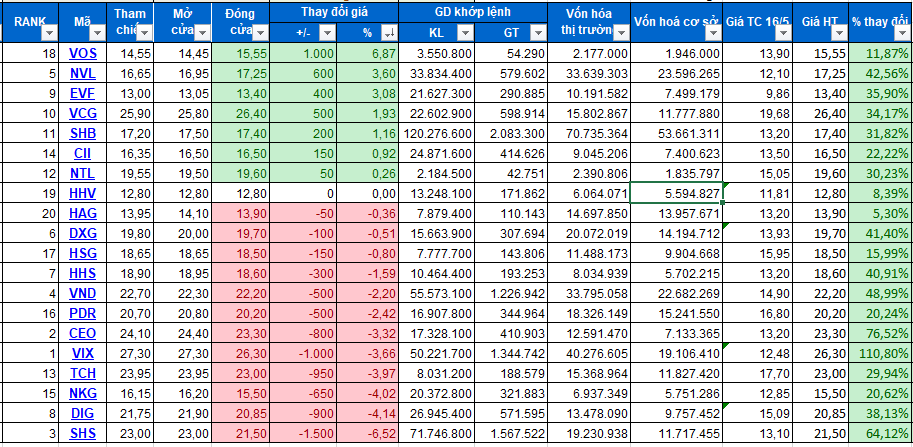Select the 110,80% cell in VIX row
Viewport: 913px width, 447px height.
(x=881, y=353)
